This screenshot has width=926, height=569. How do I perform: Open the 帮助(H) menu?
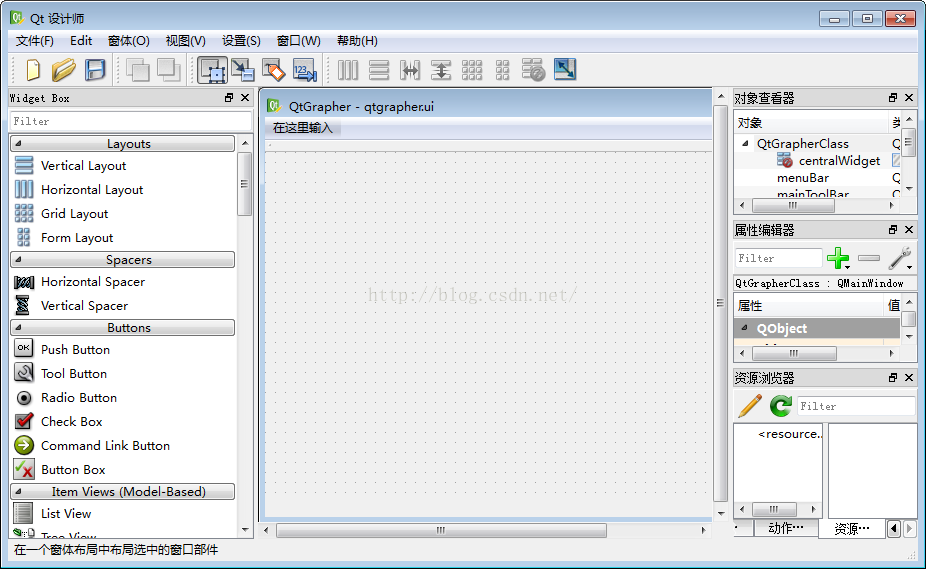pos(357,41)
